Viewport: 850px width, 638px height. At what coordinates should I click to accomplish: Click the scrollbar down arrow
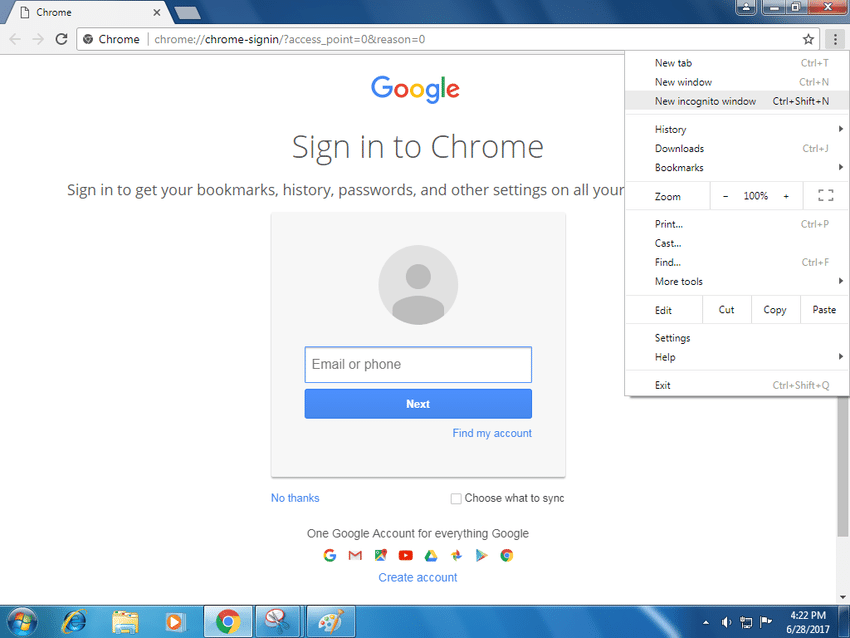point(843,597)
